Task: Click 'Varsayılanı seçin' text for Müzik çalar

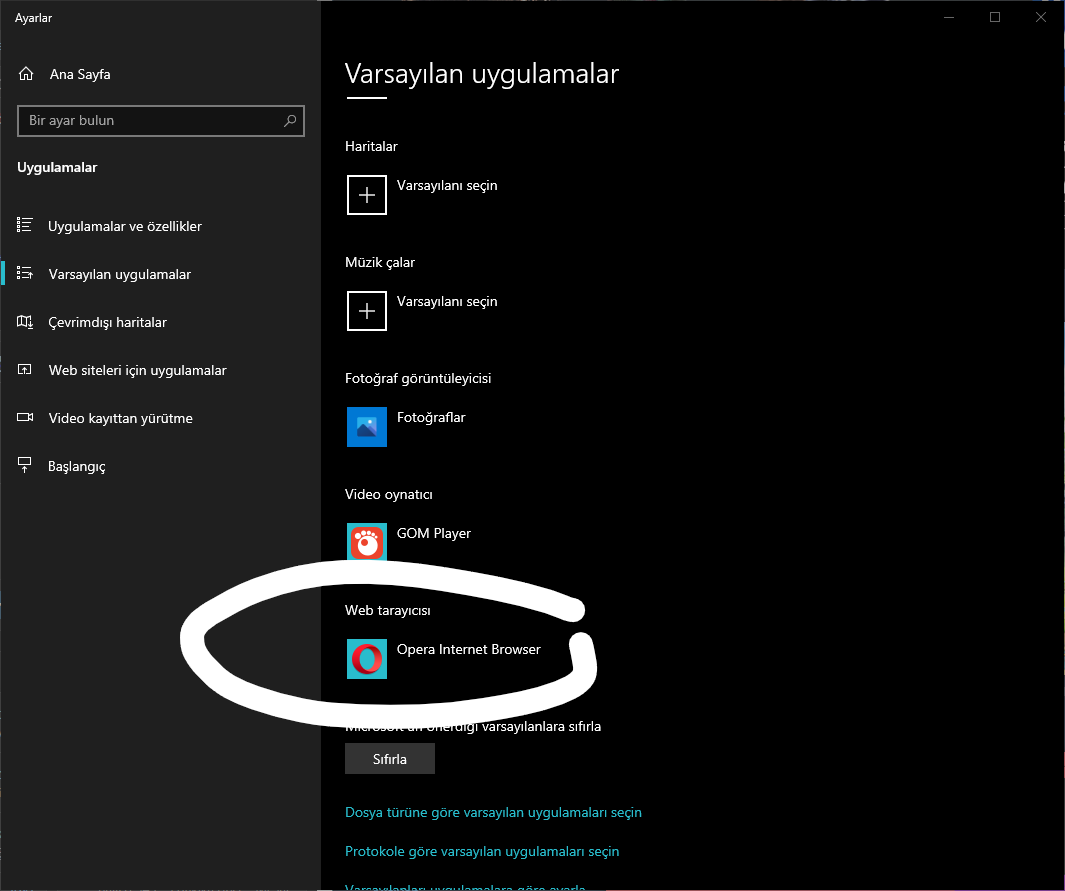Action: click(447, 302)
